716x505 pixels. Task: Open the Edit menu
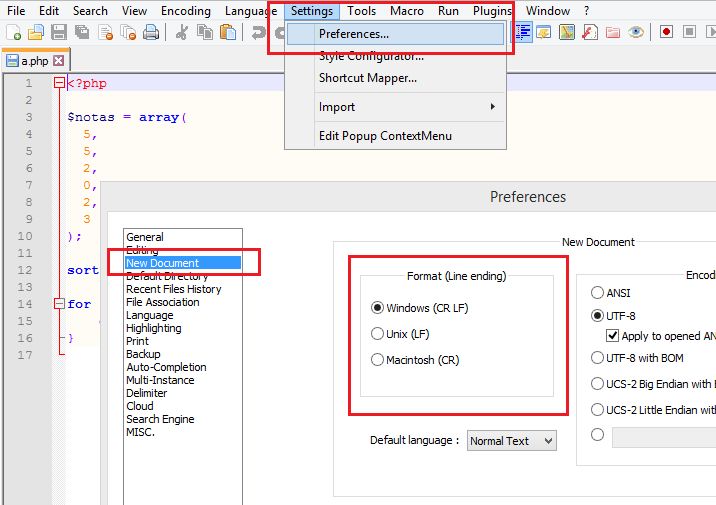pyautogui.click(x=49, y=11)
